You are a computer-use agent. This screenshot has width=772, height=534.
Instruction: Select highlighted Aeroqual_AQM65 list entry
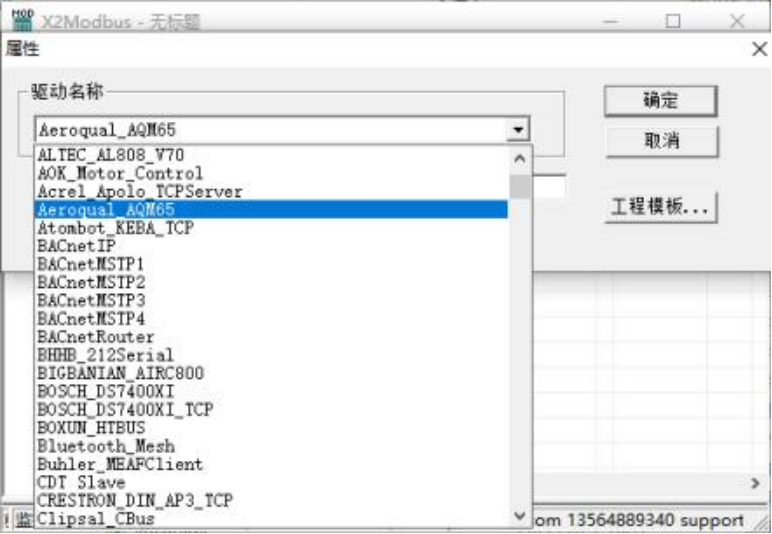click(x=272, y=210)
